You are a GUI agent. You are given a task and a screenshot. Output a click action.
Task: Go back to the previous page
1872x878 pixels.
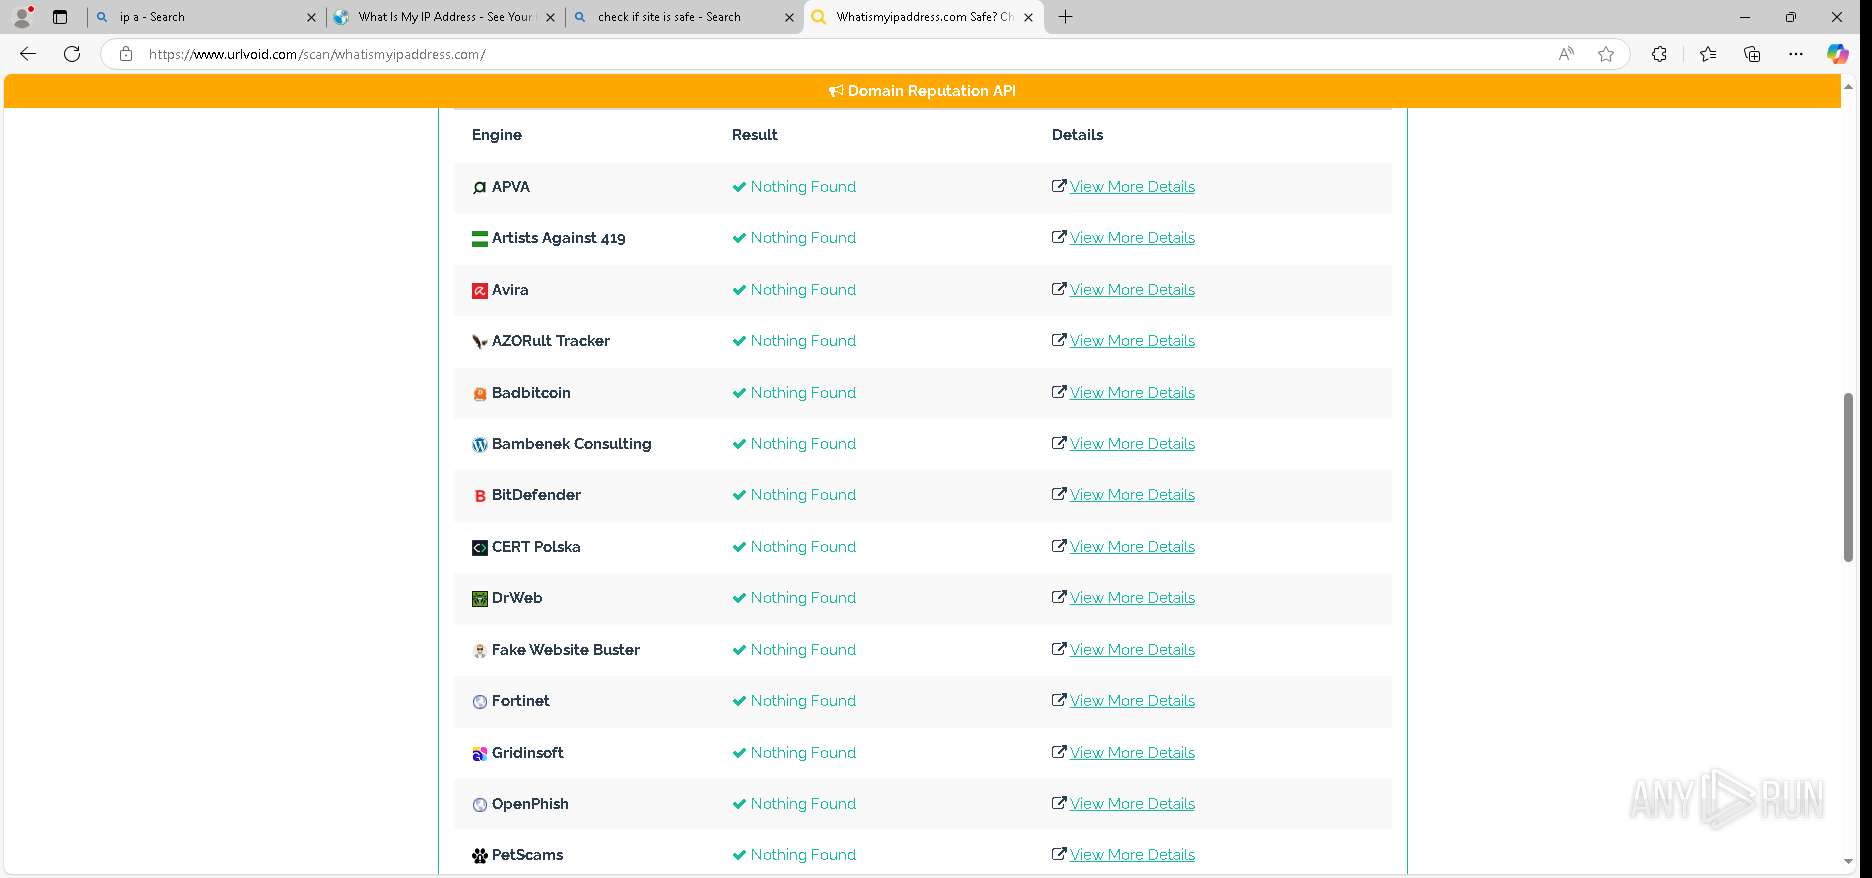click(x=28, y=54)
